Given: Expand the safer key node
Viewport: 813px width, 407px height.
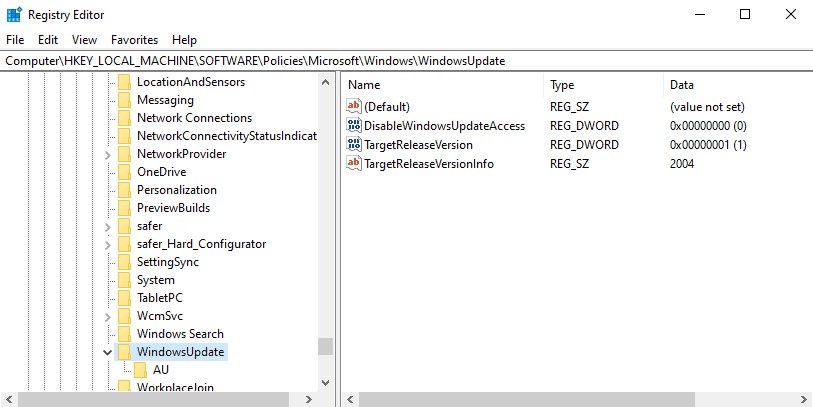Looking at the screenshot, I should 107,226.
